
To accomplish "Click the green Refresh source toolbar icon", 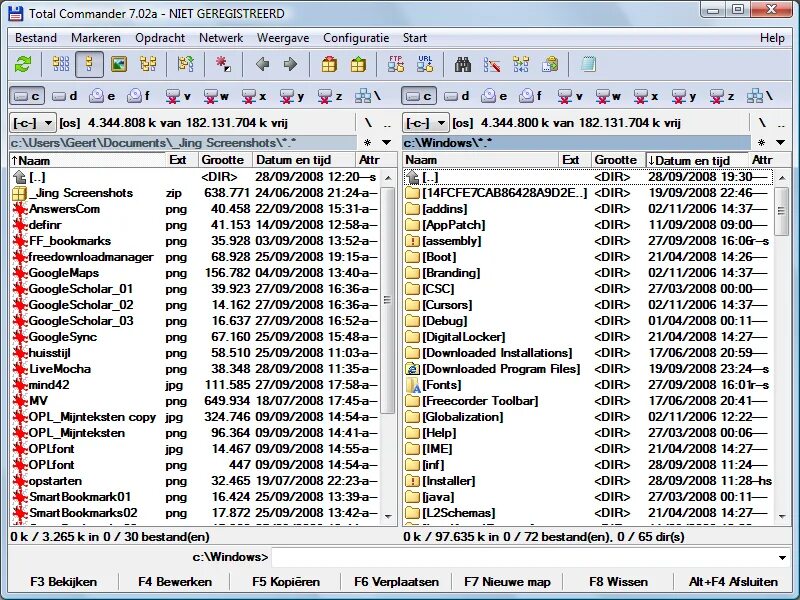I will [23, 64].
